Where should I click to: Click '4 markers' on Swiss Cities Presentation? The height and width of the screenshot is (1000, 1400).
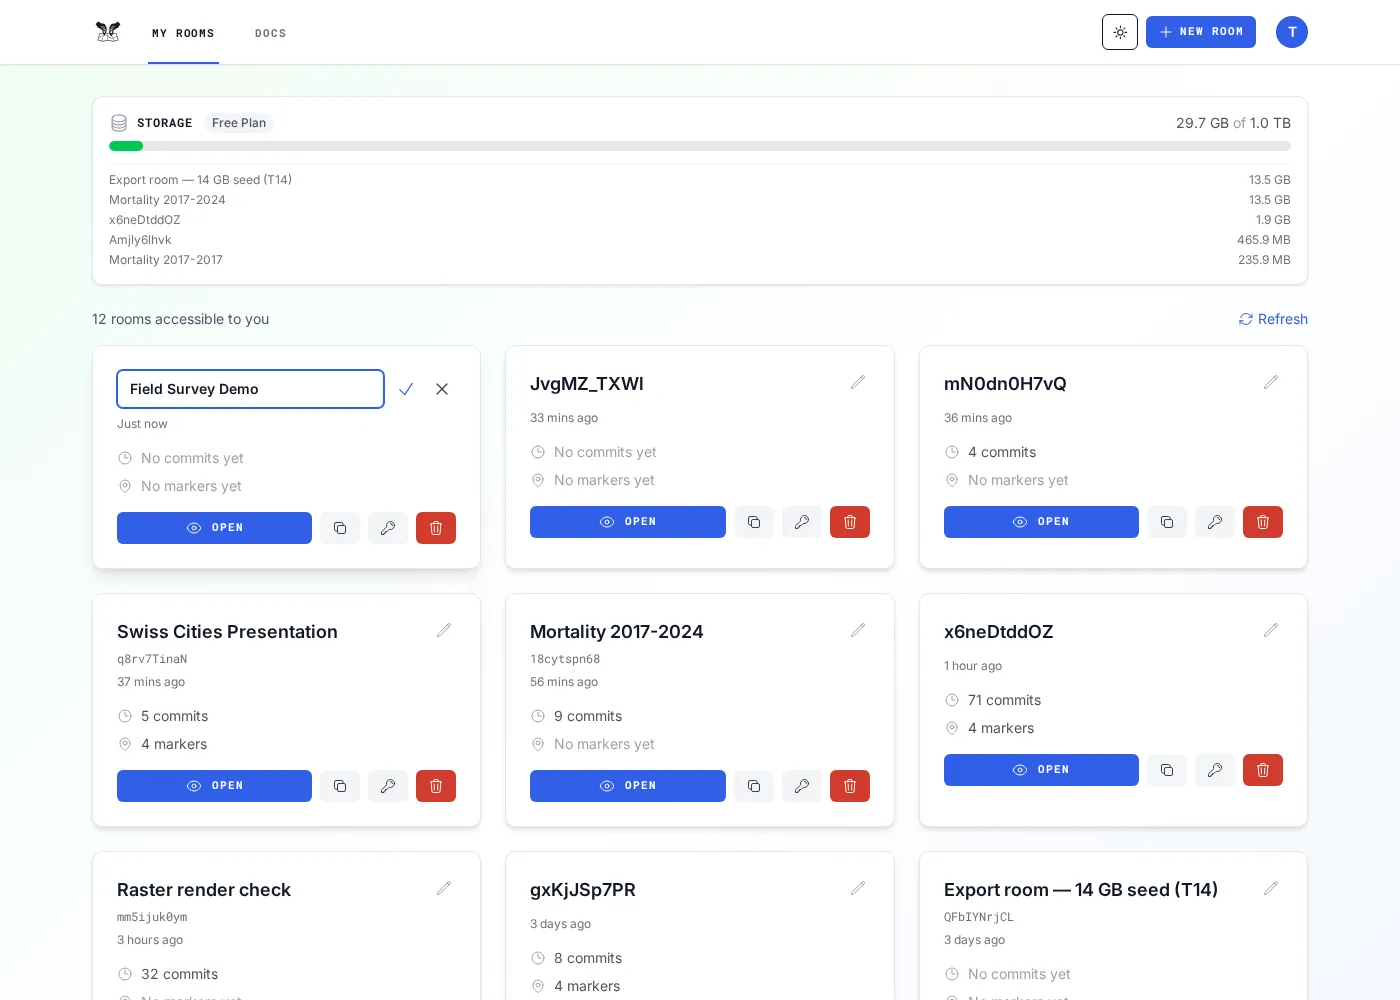pos(174,744)
